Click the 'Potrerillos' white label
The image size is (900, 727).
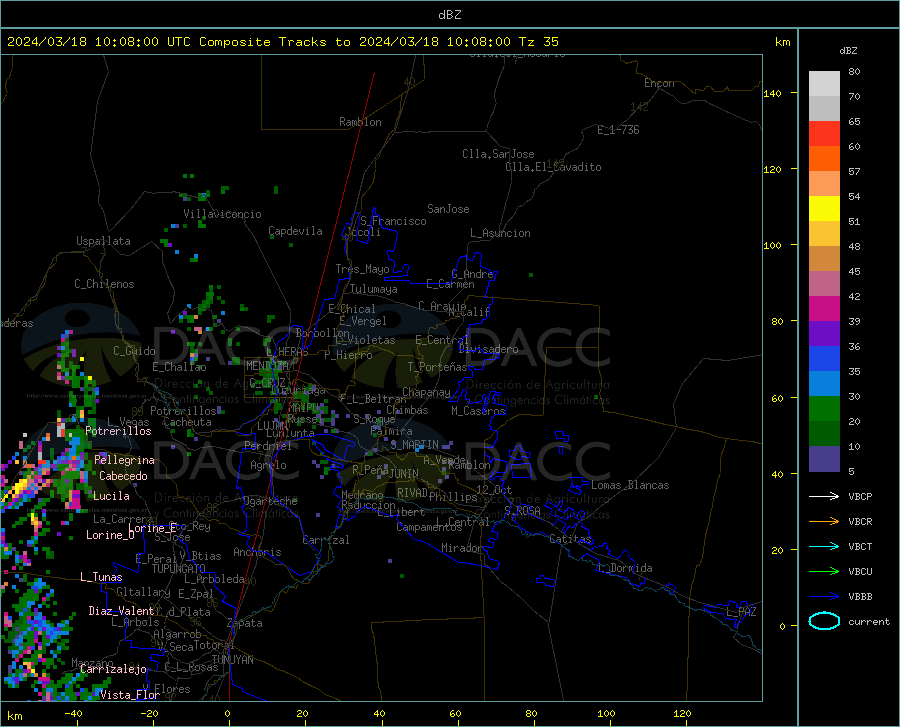coord(118,431)
